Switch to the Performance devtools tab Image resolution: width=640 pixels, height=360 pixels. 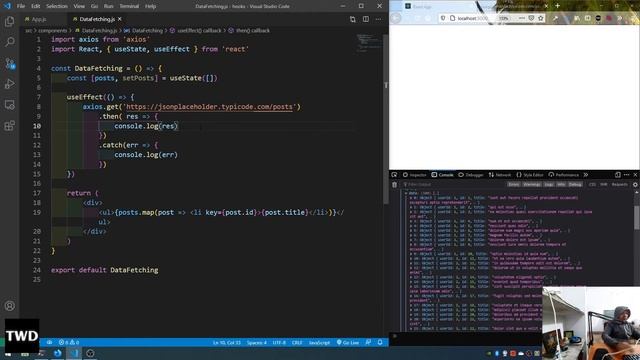[564, 175]
